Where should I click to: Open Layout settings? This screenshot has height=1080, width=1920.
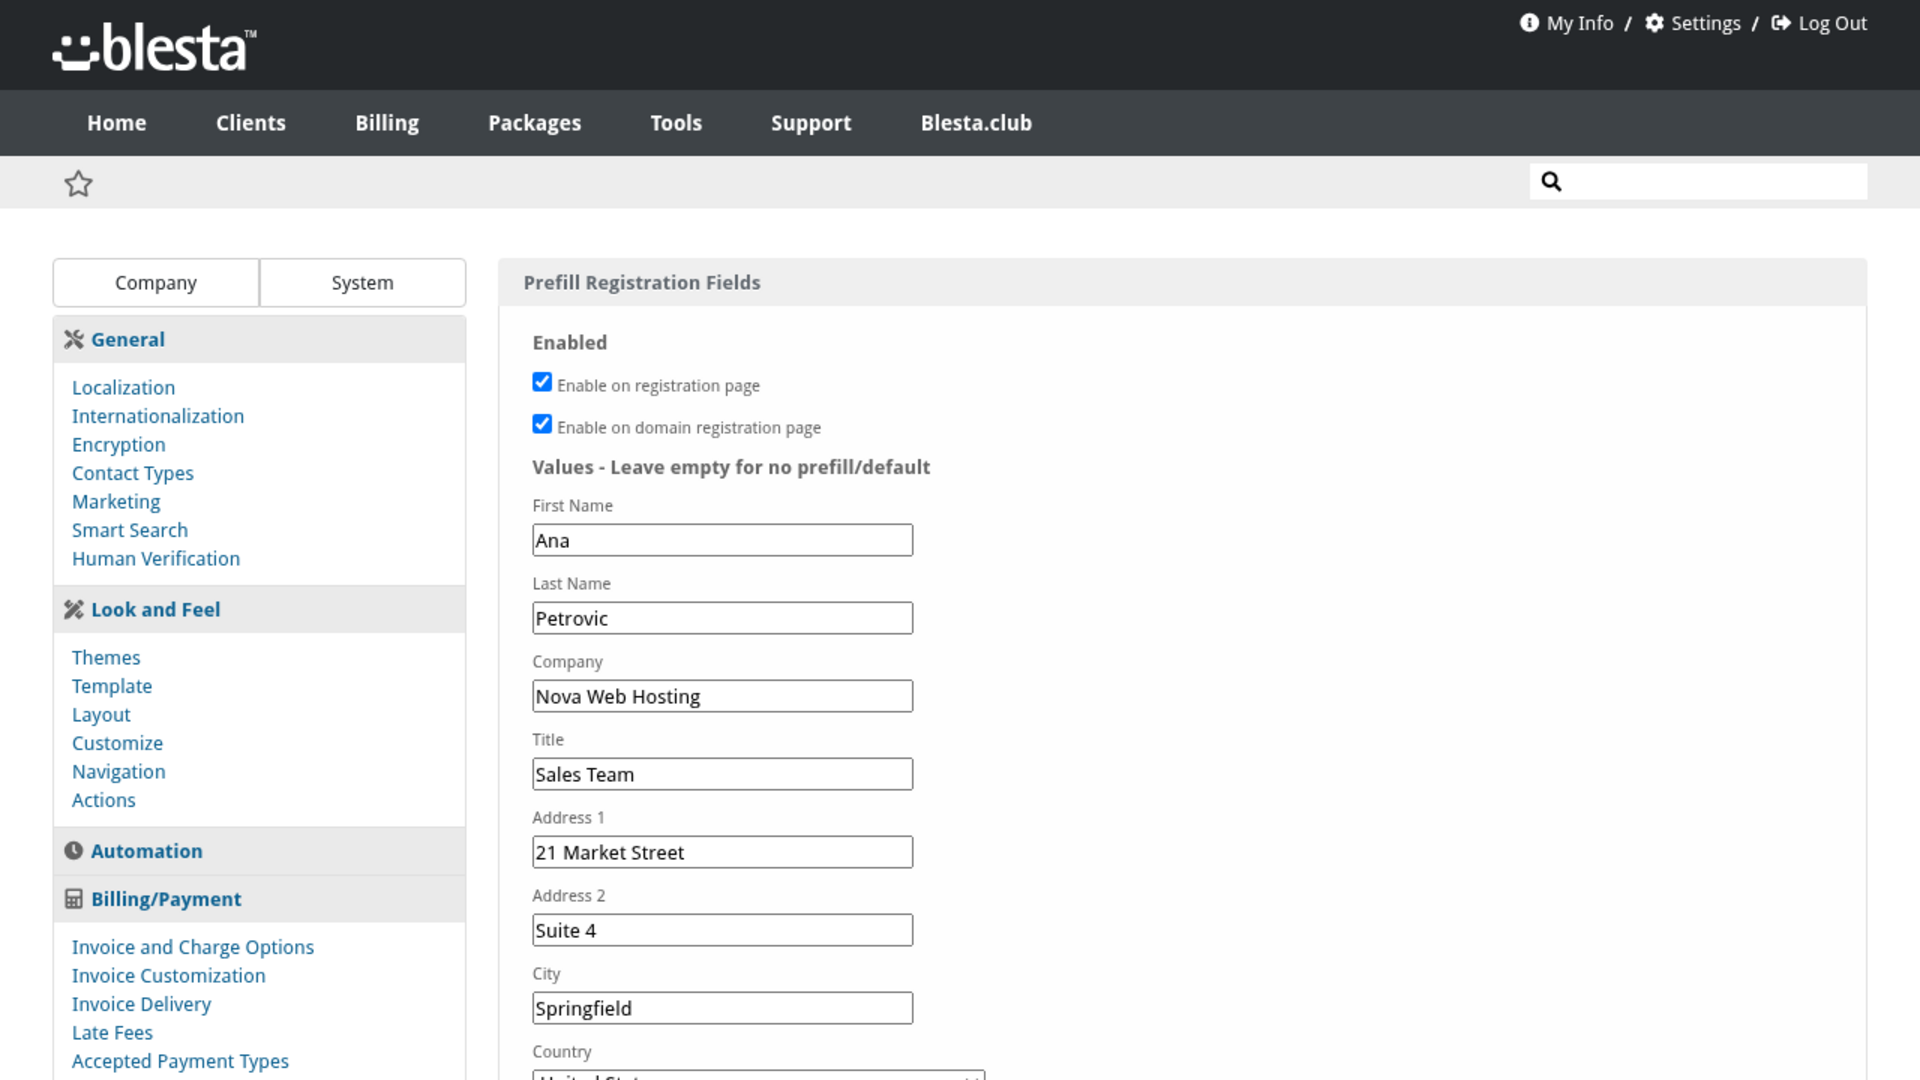101,715
